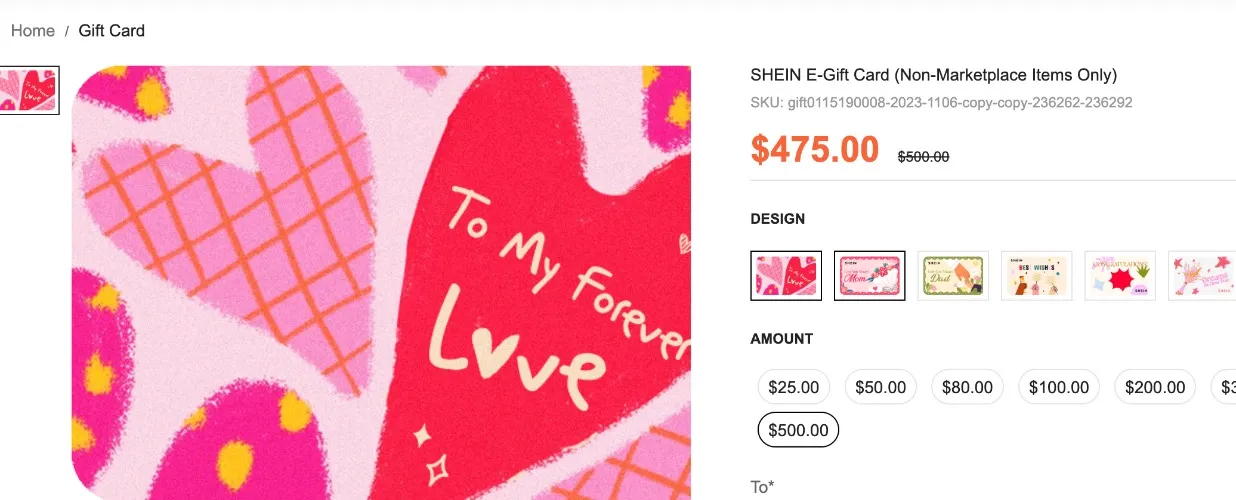Click the product SKU text
1236x500 pixels.
click(941, 102)
